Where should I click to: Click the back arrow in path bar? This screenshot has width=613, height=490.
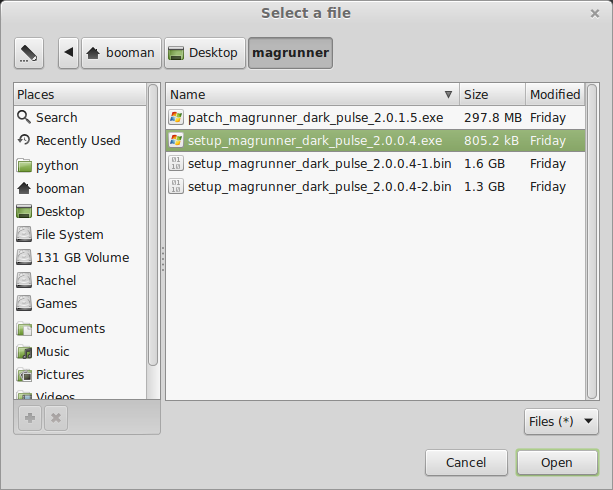point(69,53)
